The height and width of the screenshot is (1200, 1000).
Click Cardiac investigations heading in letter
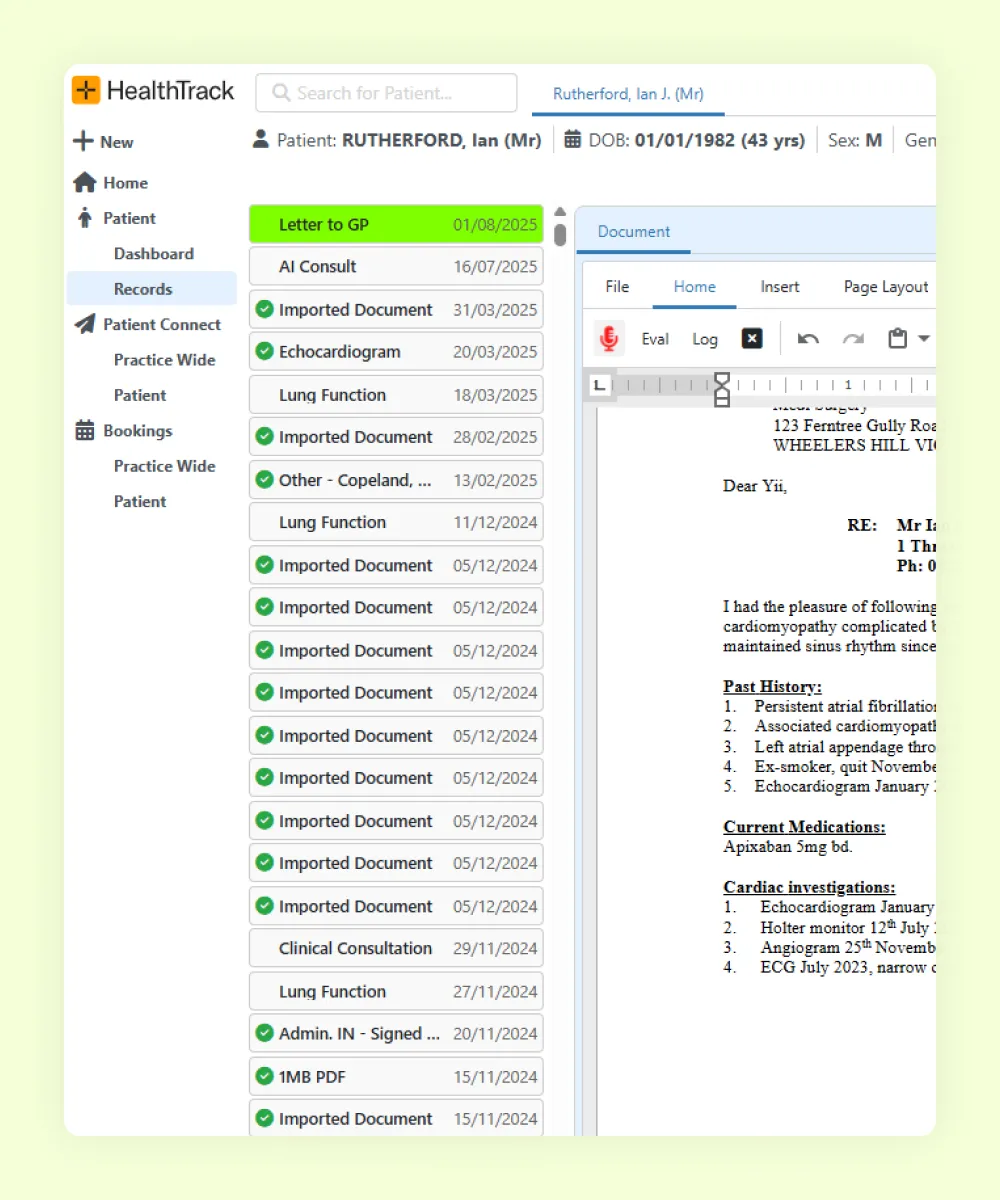pyautogui.click(x=809, y=887)
